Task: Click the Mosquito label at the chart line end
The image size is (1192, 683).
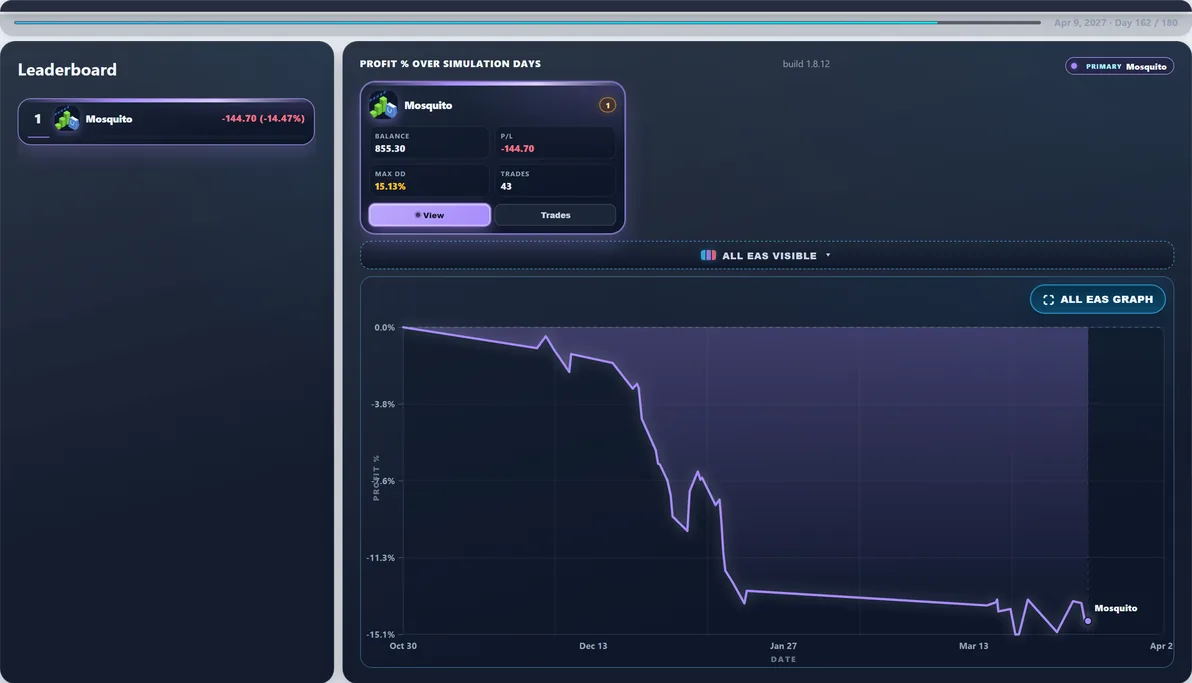Action: (x=1115, y=608)
